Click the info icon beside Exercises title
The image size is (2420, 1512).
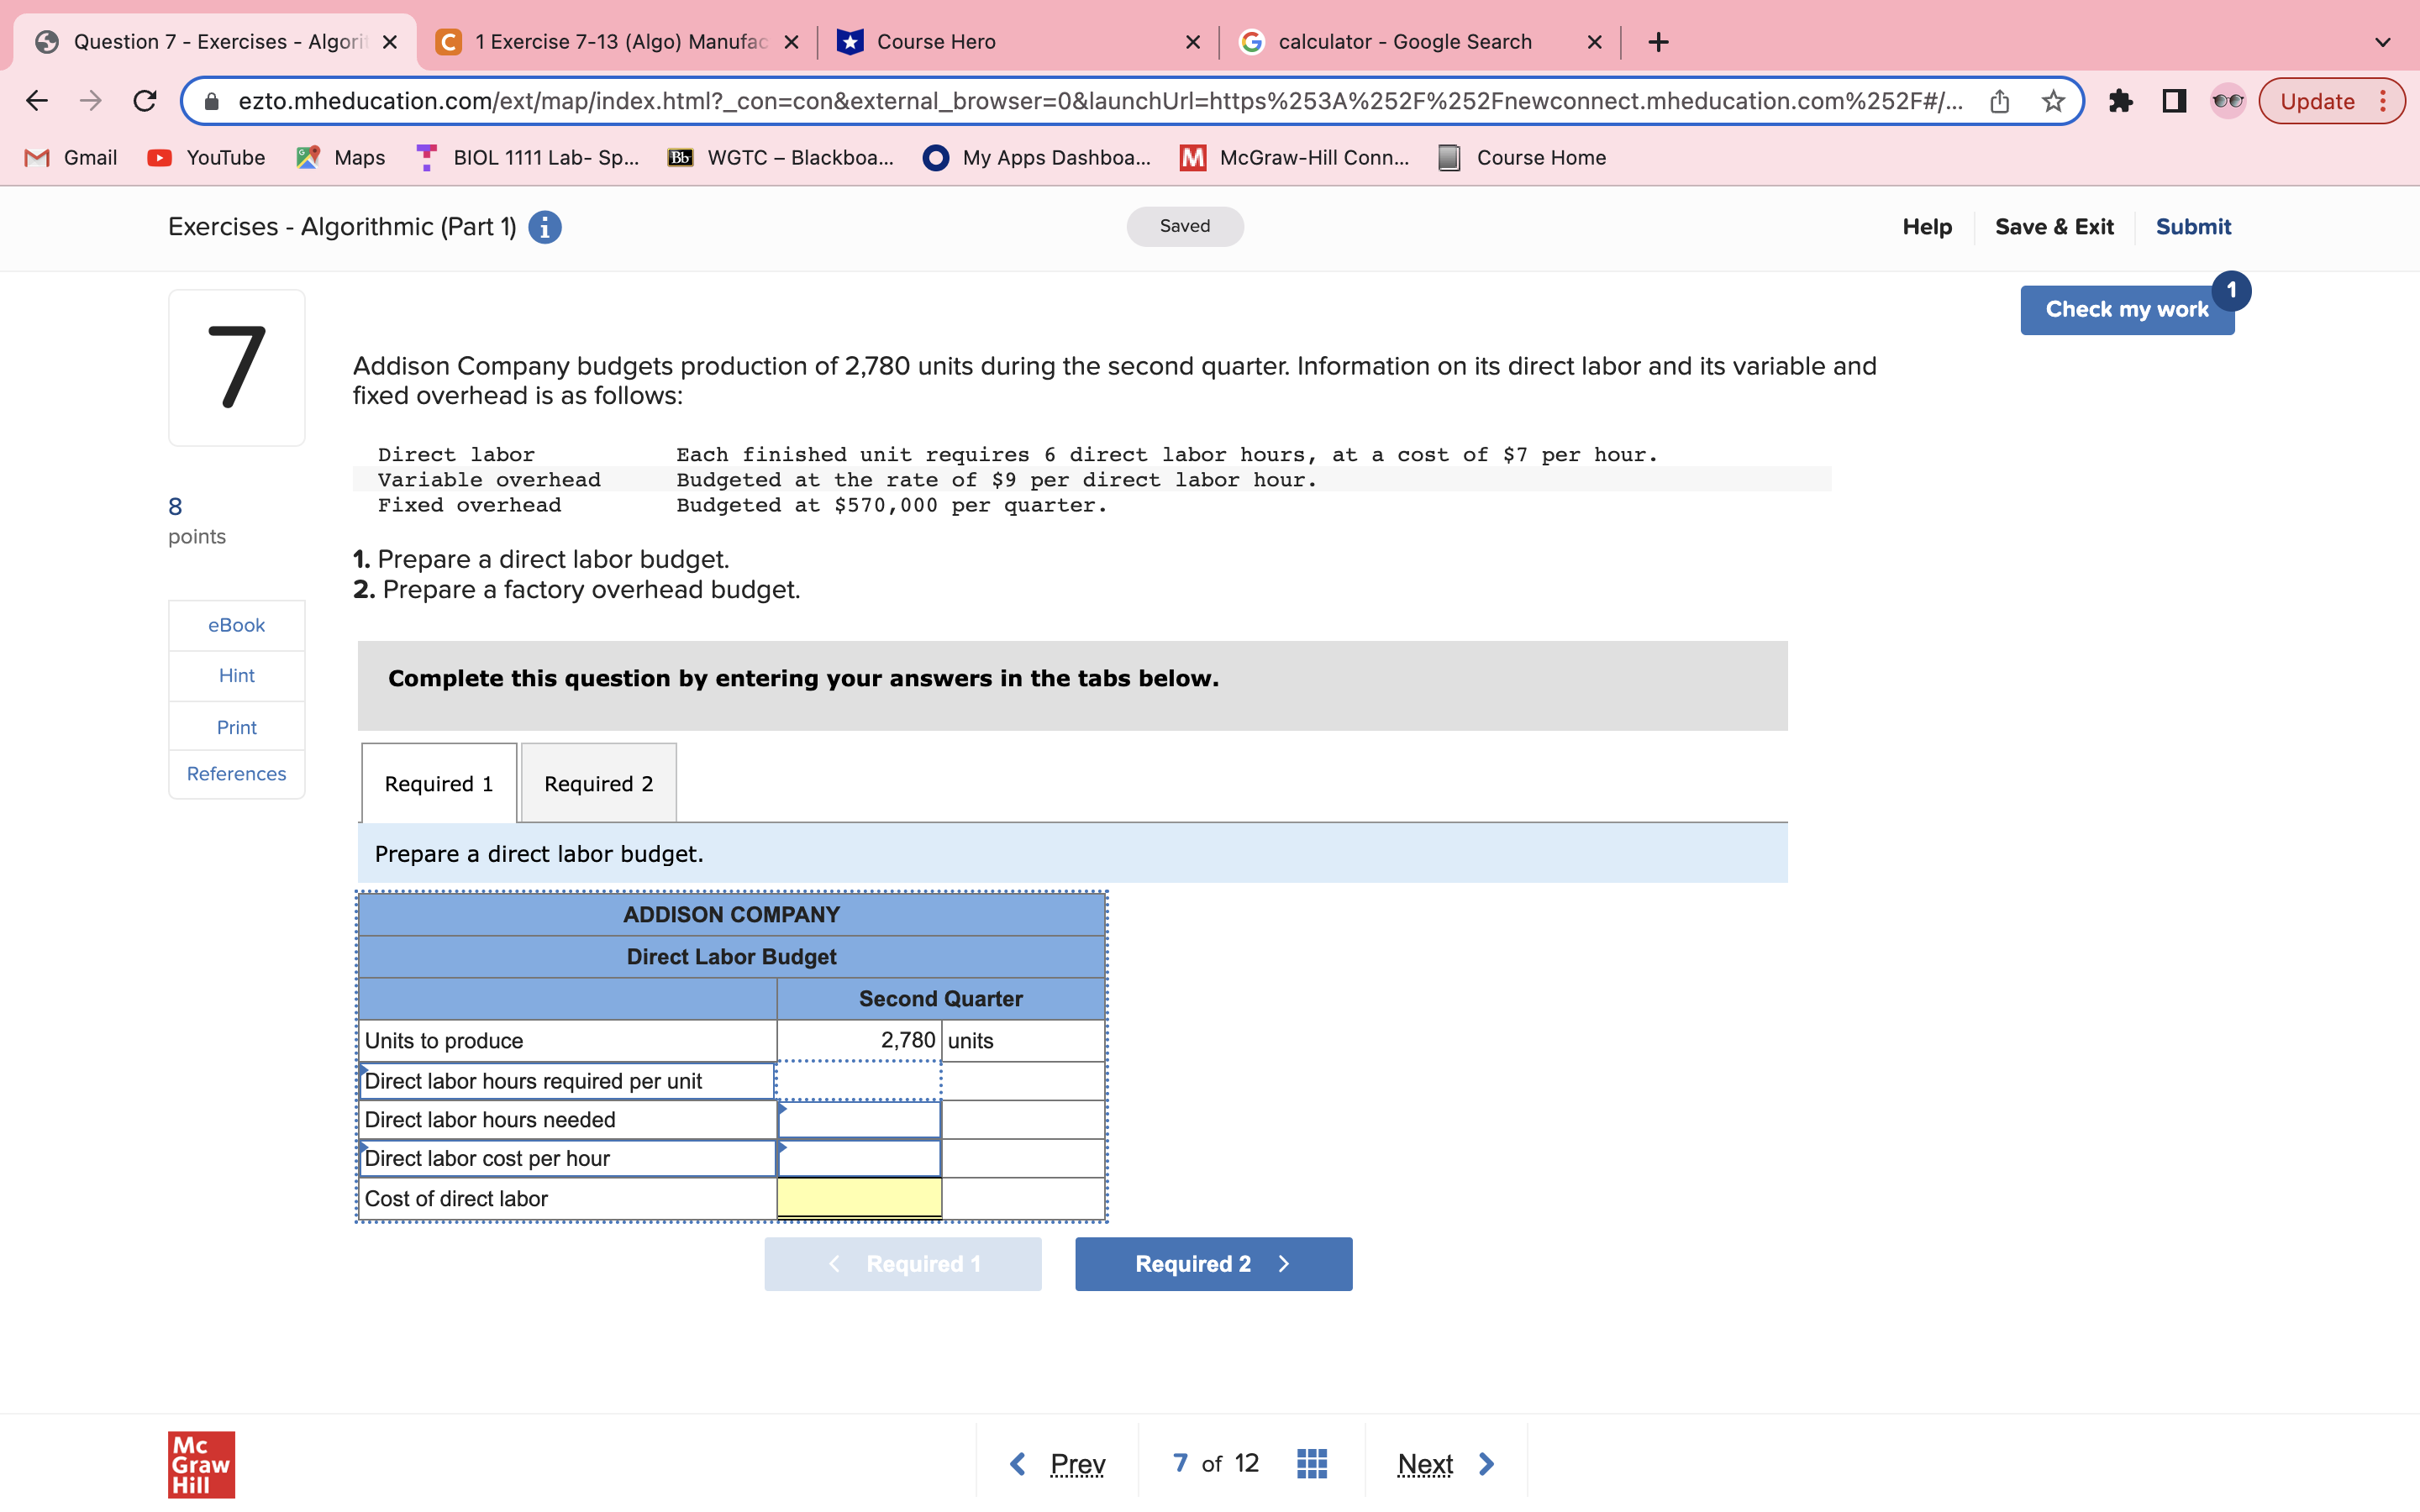click(x=544, y=227)
